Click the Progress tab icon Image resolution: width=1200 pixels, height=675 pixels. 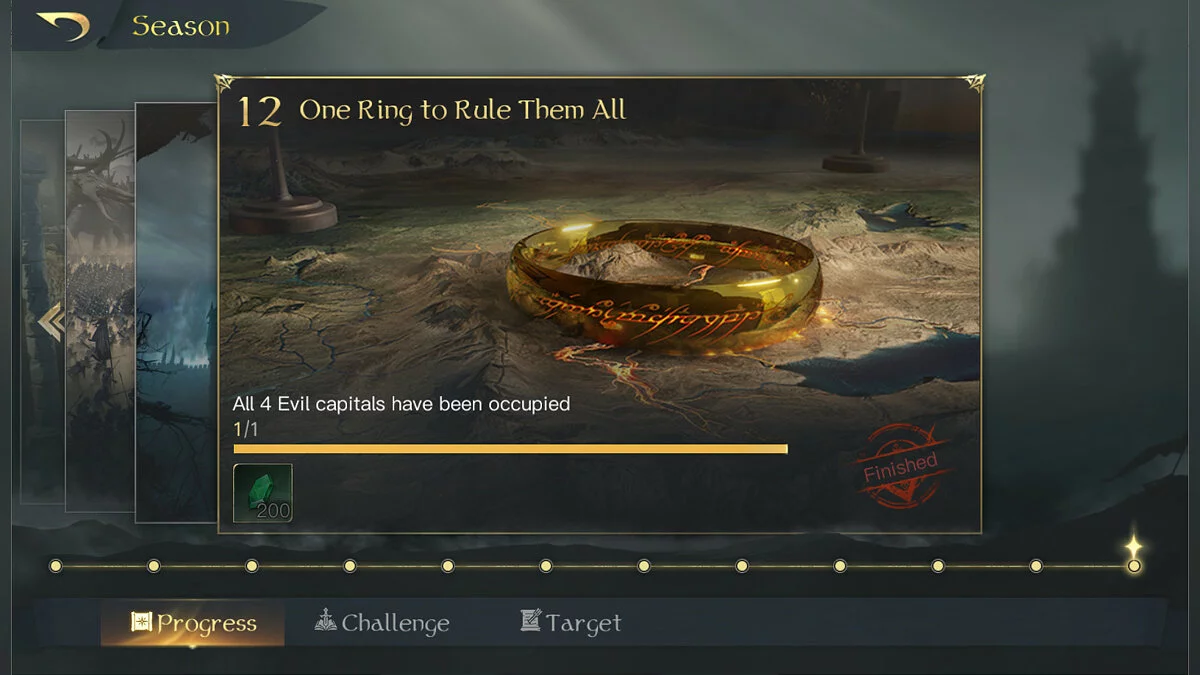tap(142, 622)
